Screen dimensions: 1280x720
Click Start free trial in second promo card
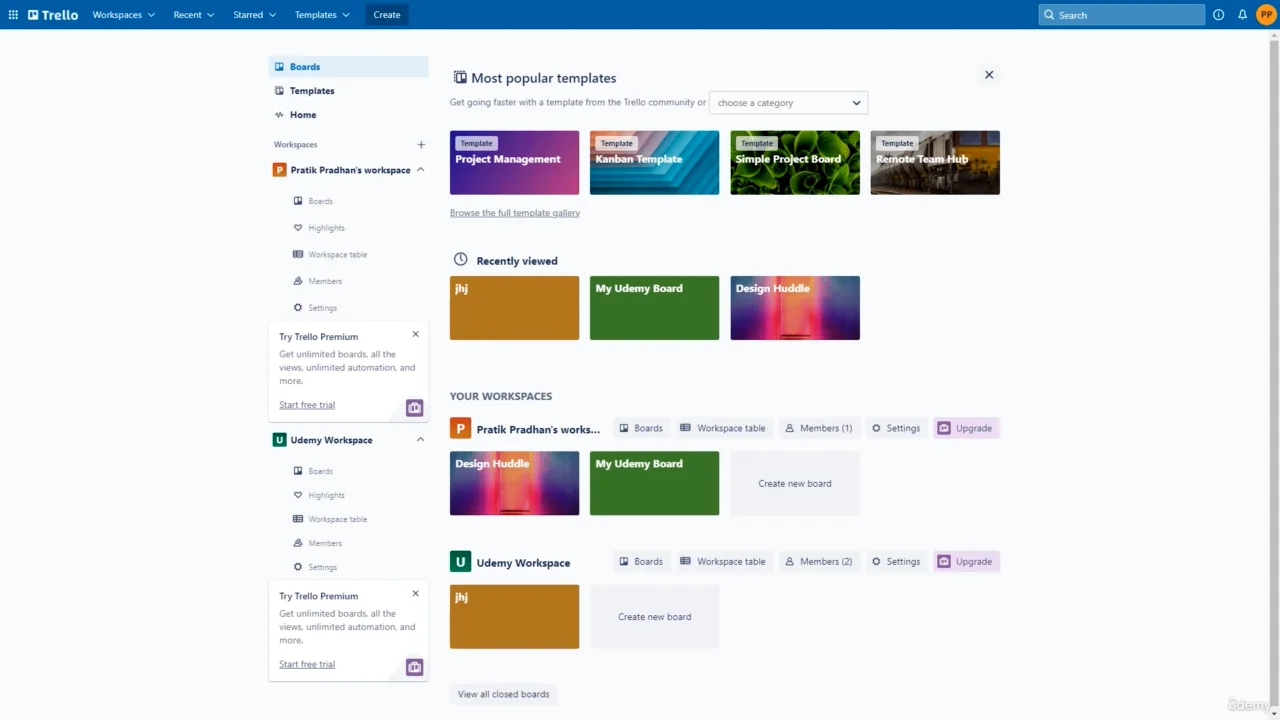[307, 664]
